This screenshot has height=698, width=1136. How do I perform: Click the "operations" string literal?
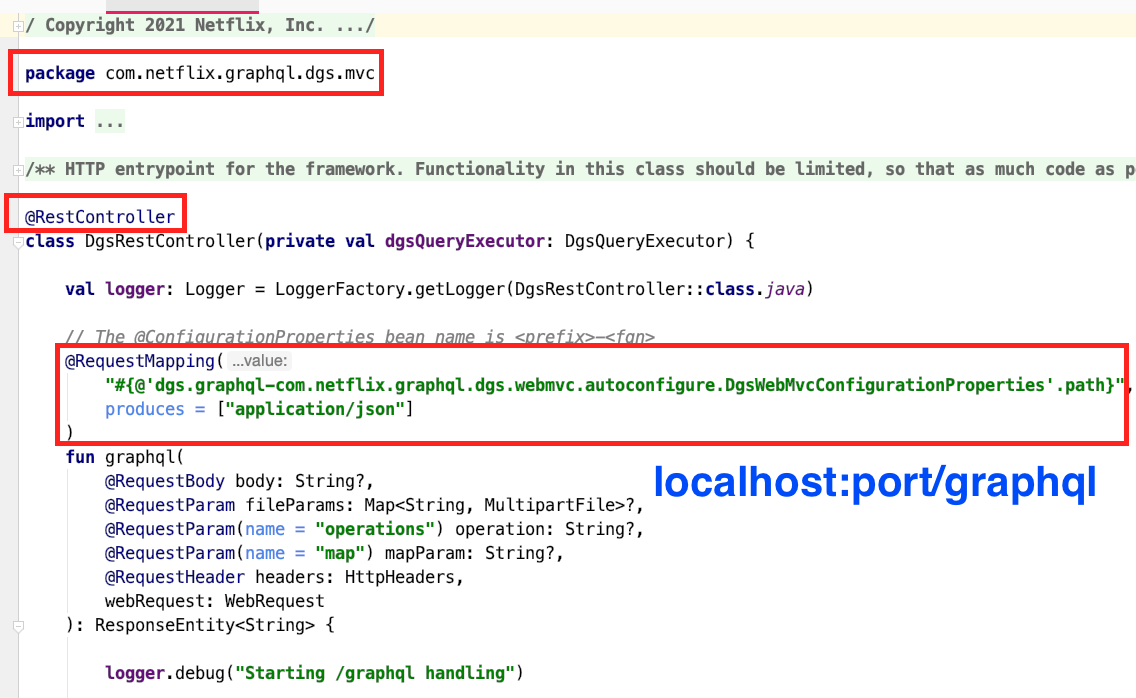point(375,528)
